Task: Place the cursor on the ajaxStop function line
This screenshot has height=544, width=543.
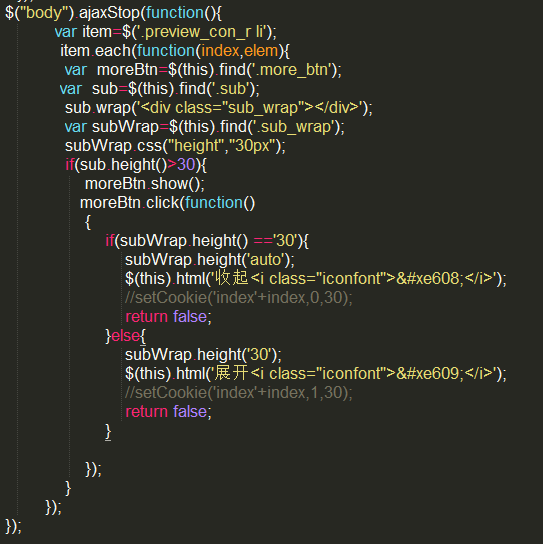Action: pyautogui.click(x=113, y=13)
